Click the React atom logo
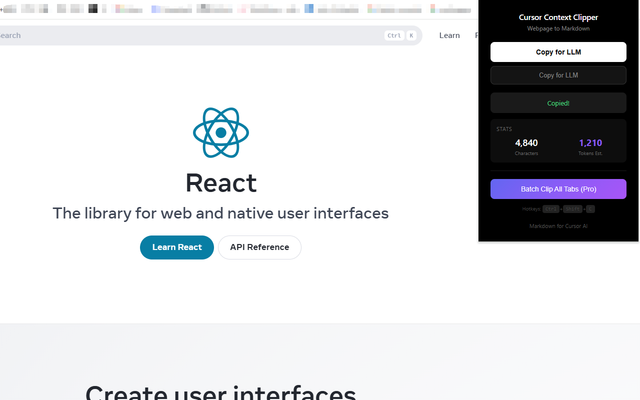640x400 pixels. [221, 133]
